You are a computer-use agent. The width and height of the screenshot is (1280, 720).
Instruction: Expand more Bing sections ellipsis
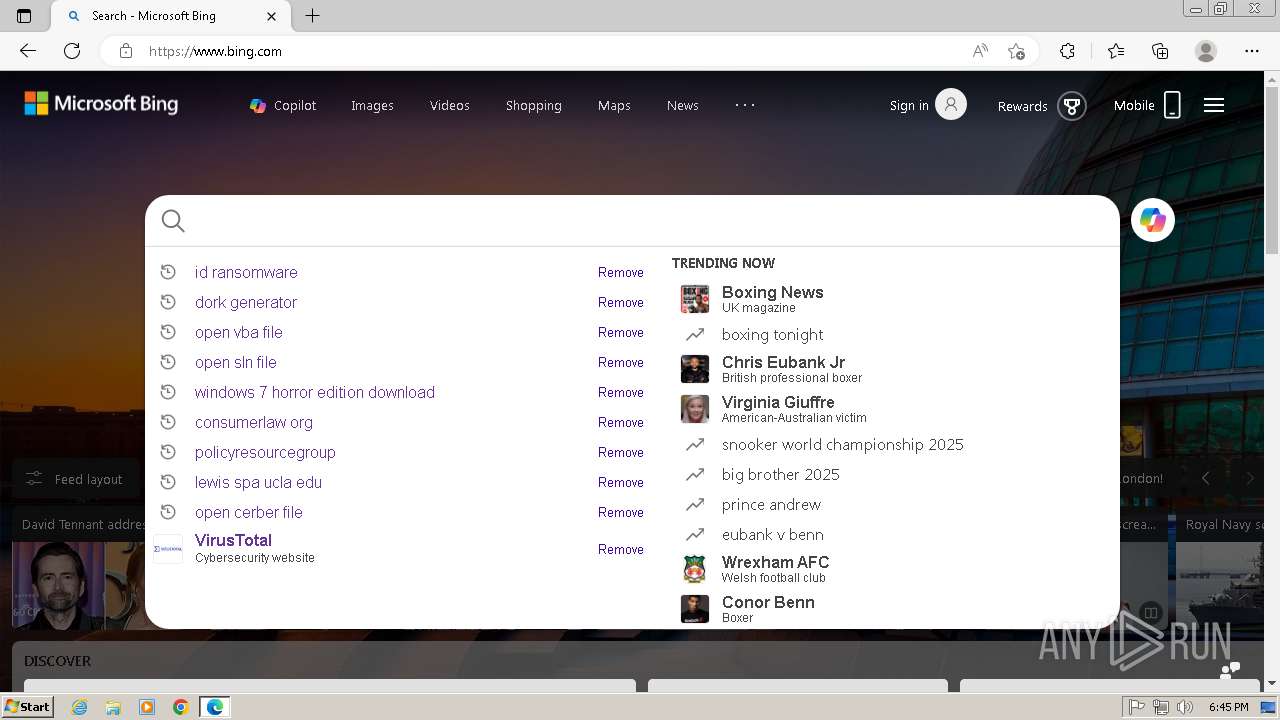[x=745, y=104]
